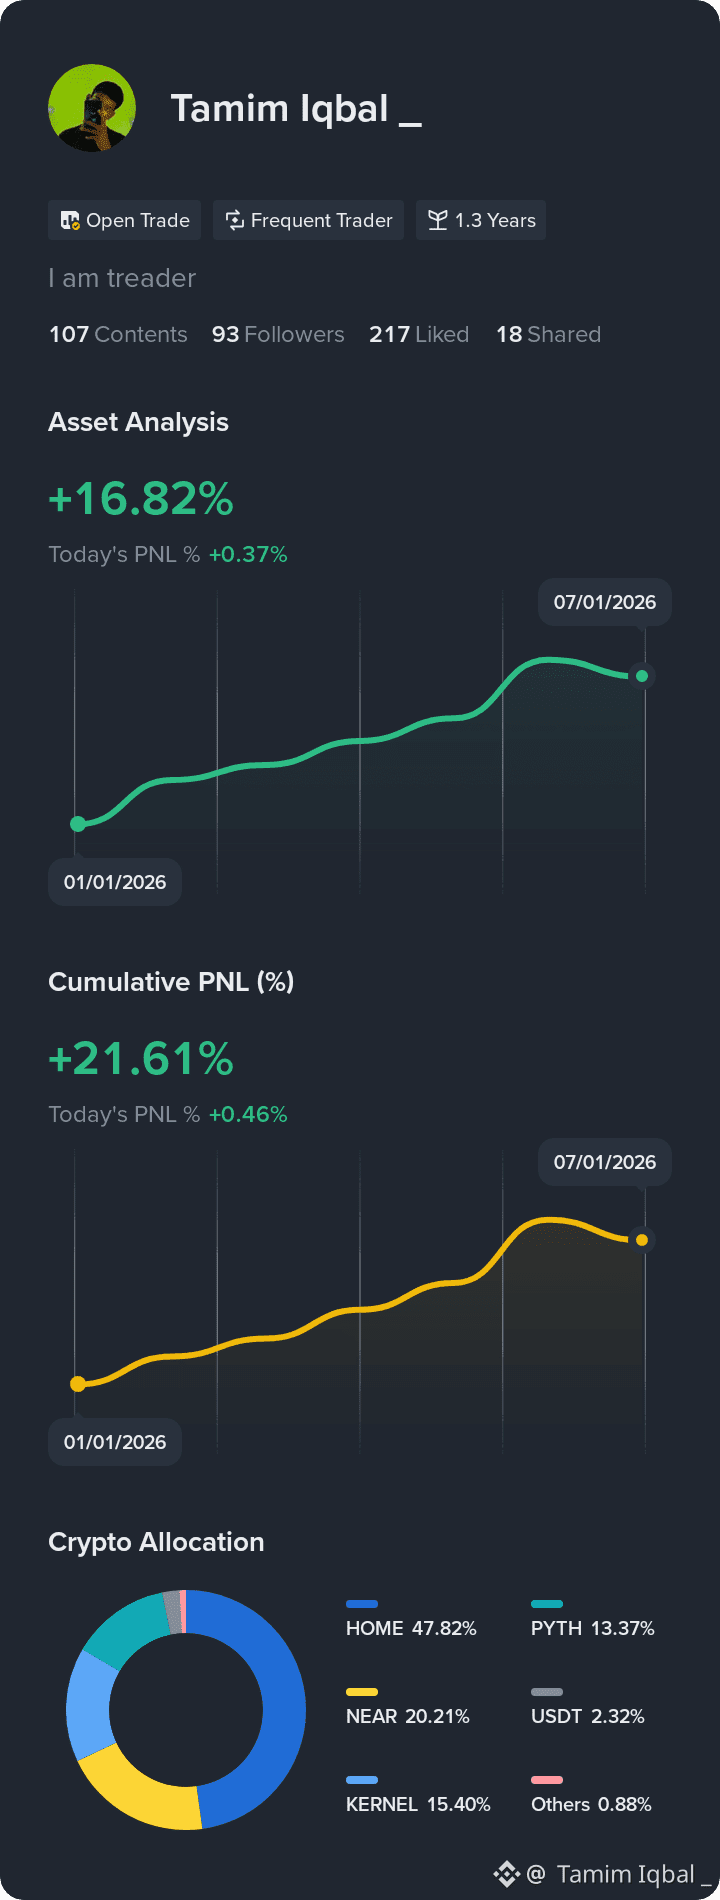Click the blue HOME legend swatch

[362, 1604]
